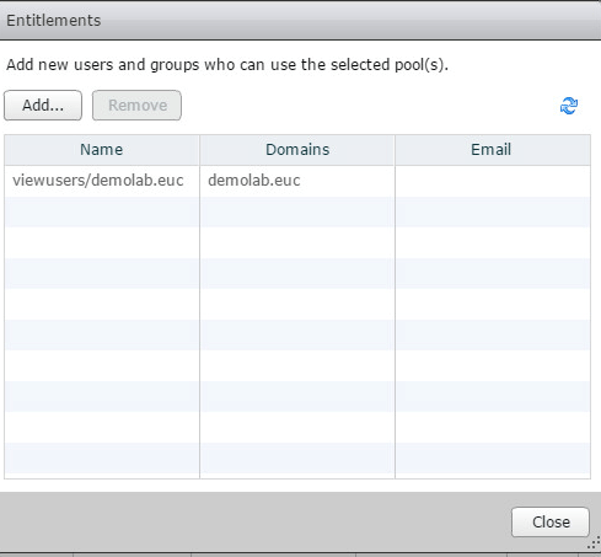Select the viewusers/demolab.euc entry
The image size is (601, 557).
coord(98,181)
